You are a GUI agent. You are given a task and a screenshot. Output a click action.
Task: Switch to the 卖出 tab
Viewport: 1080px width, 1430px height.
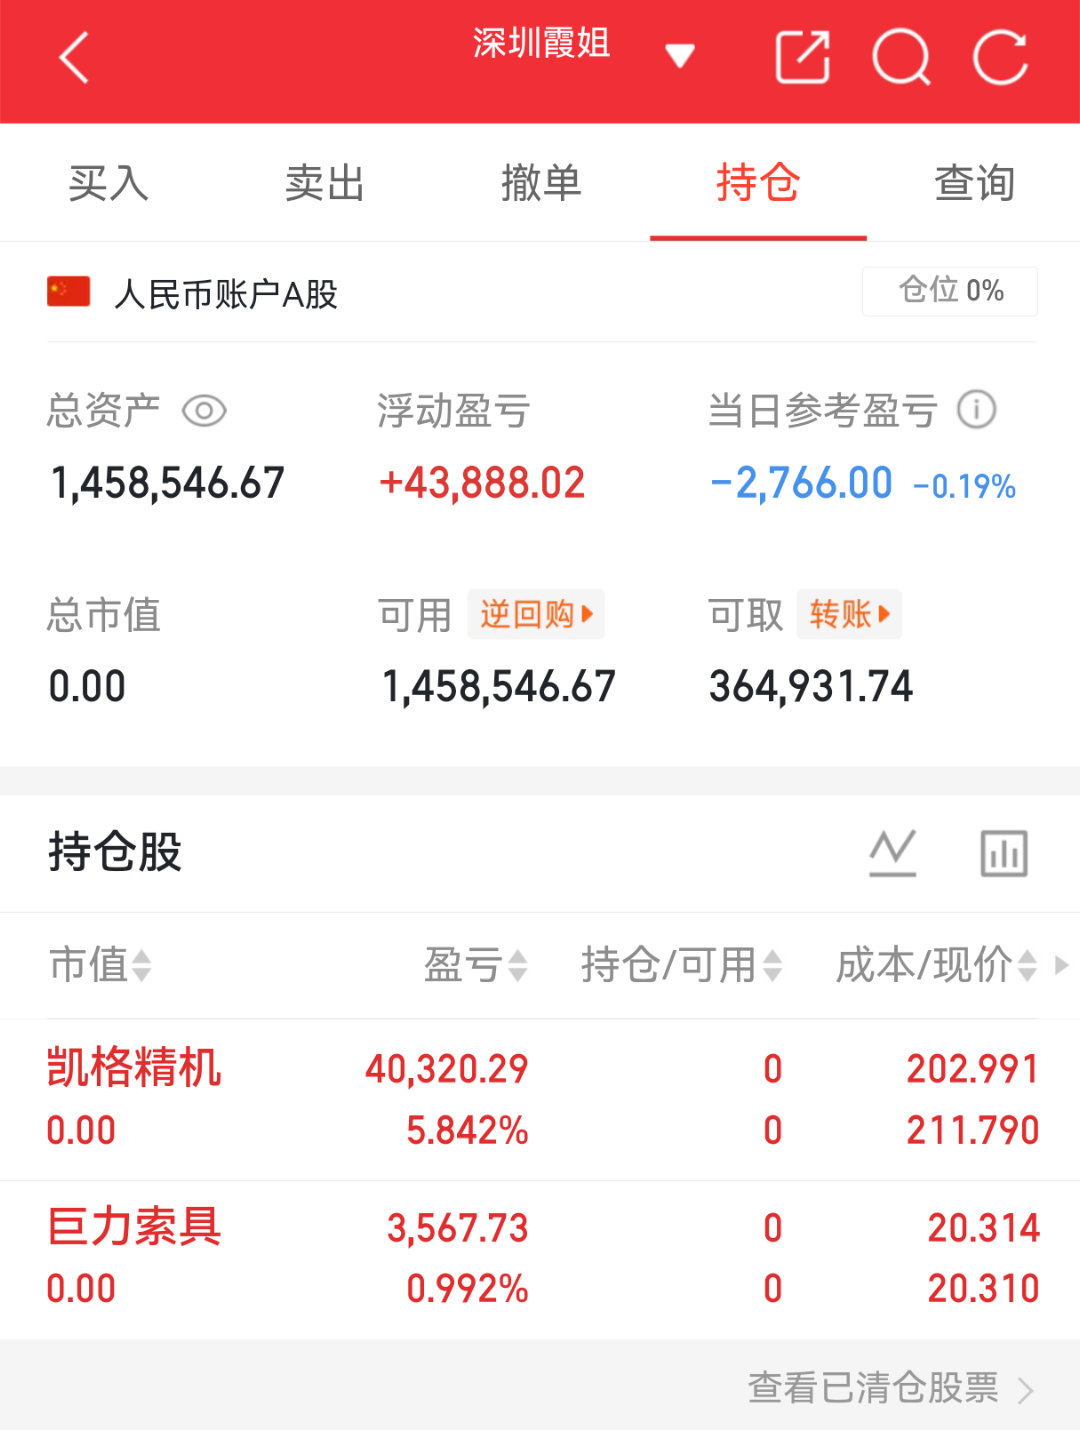[x=324, y=183]
